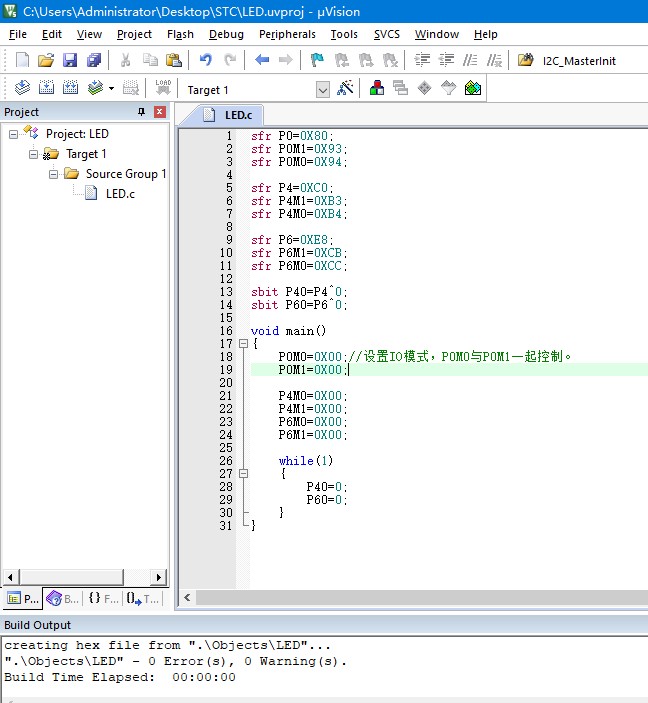The height and width of the screenshot is (703, 648).
Task: Open a file with the folder icon
Action: 46,60
